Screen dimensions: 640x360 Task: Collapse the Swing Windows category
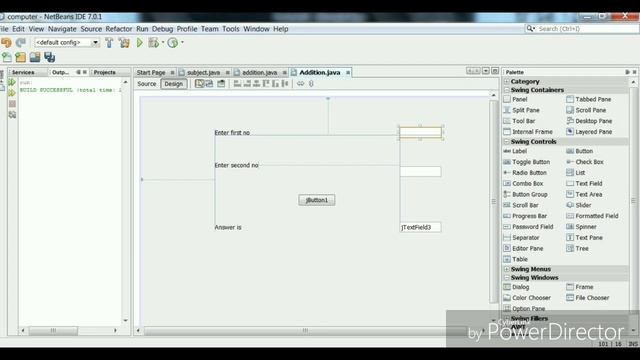[x=507, y=278]
